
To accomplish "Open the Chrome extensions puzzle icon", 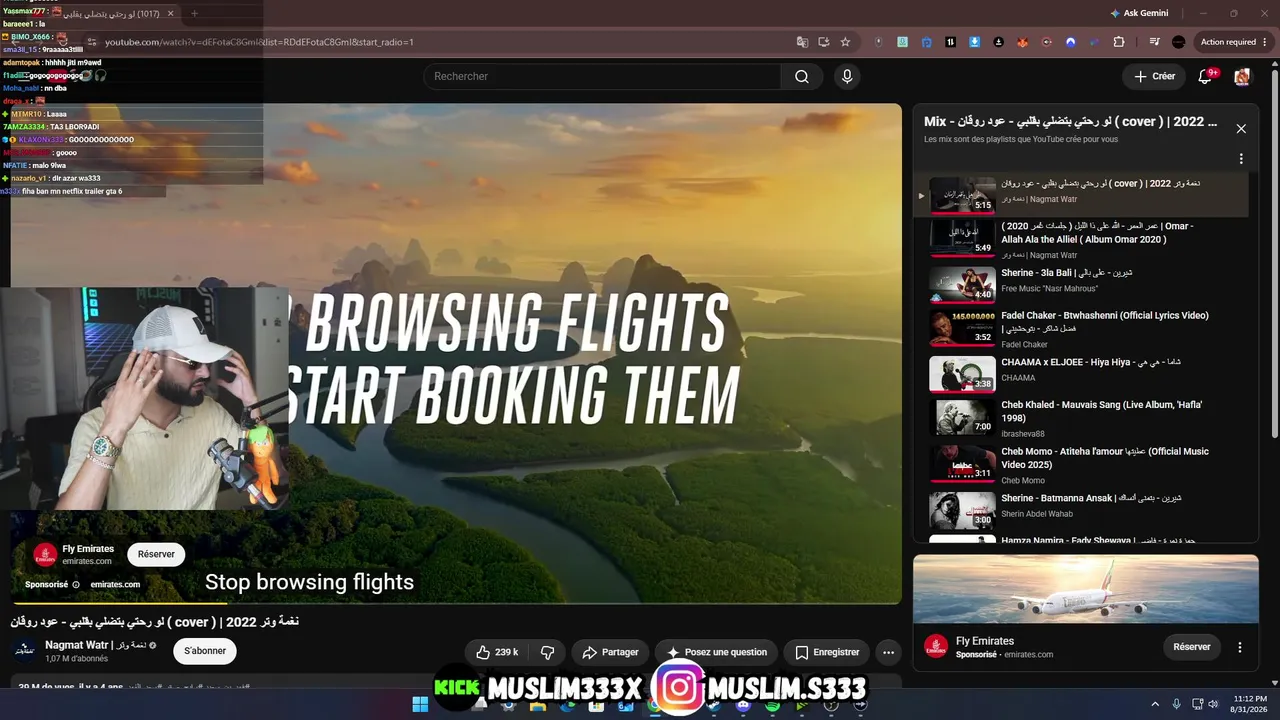I will coord(1119,42).
